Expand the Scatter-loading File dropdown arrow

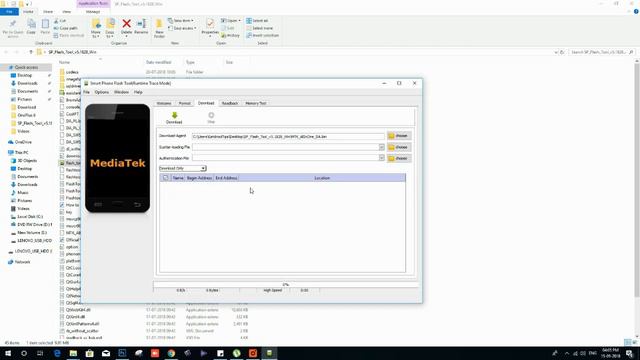[x=382, y=147]
